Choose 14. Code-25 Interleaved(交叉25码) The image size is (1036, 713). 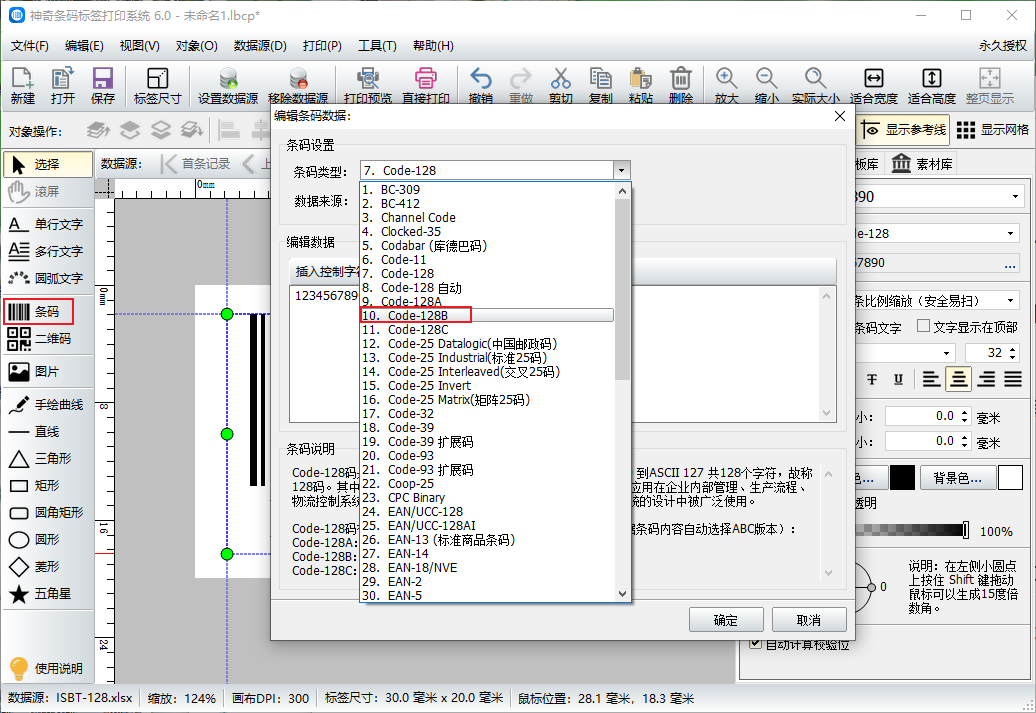click(487, 371)
